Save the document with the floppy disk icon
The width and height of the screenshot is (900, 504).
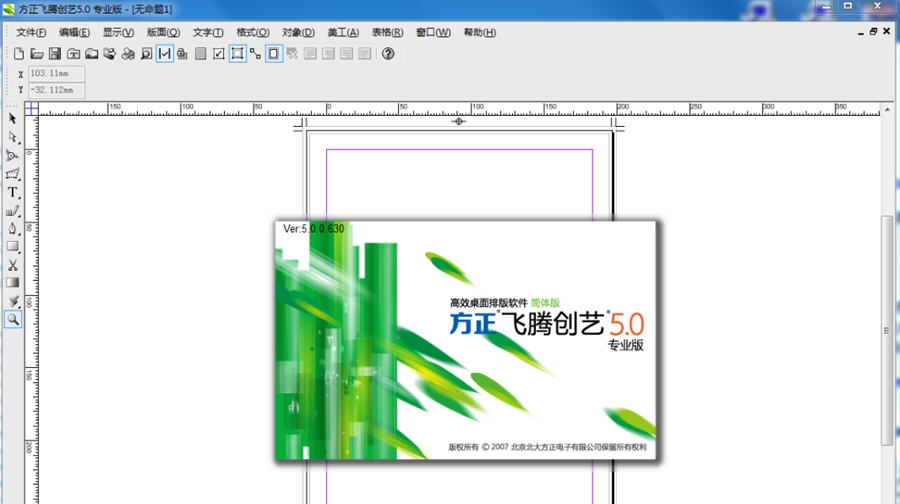point(55,53)
